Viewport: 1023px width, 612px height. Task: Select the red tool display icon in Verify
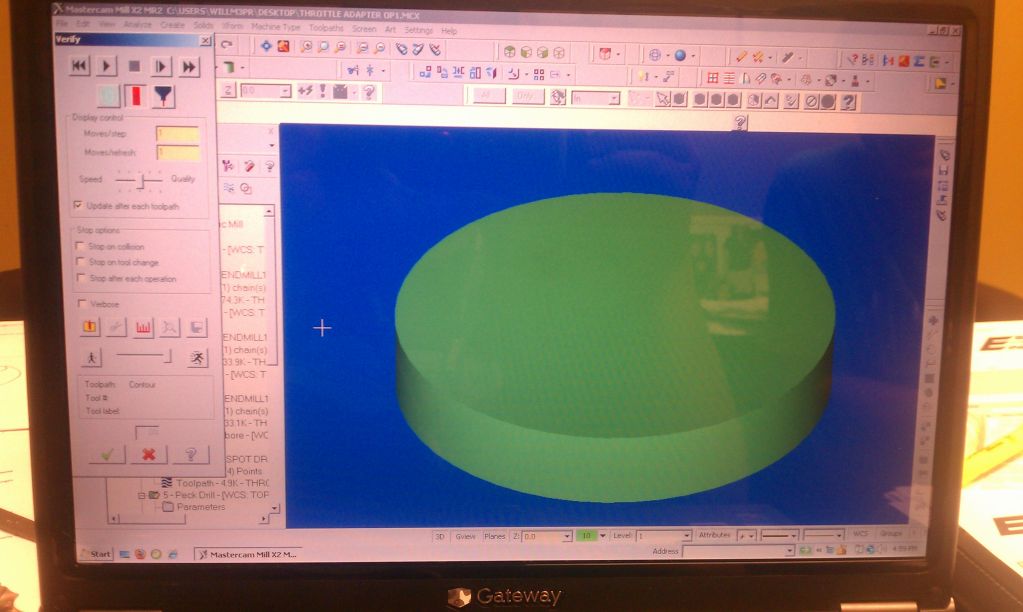136,96
